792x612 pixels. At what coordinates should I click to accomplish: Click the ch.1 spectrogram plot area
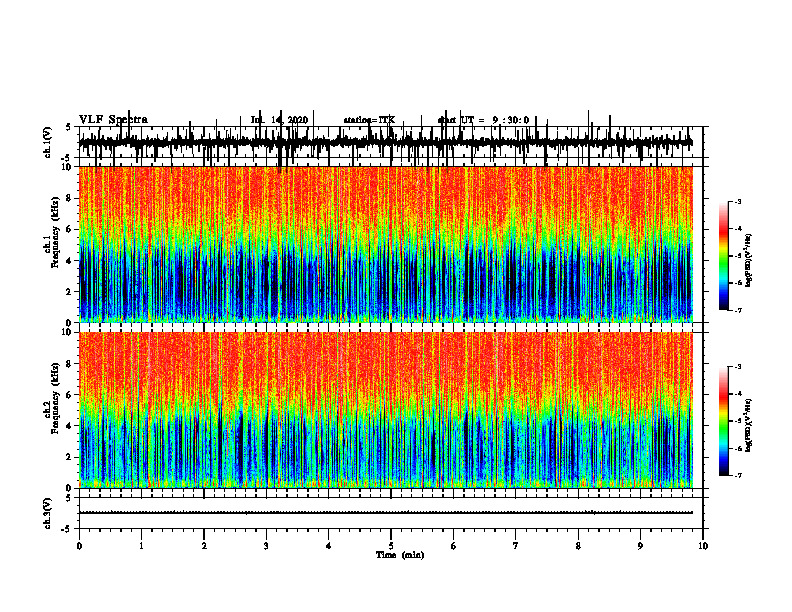coord(386,244)
